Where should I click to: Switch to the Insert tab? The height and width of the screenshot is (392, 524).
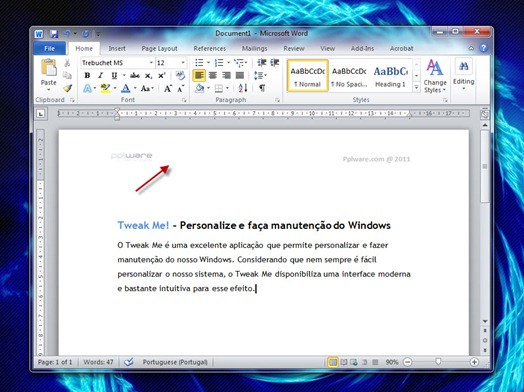click(117, 48)
